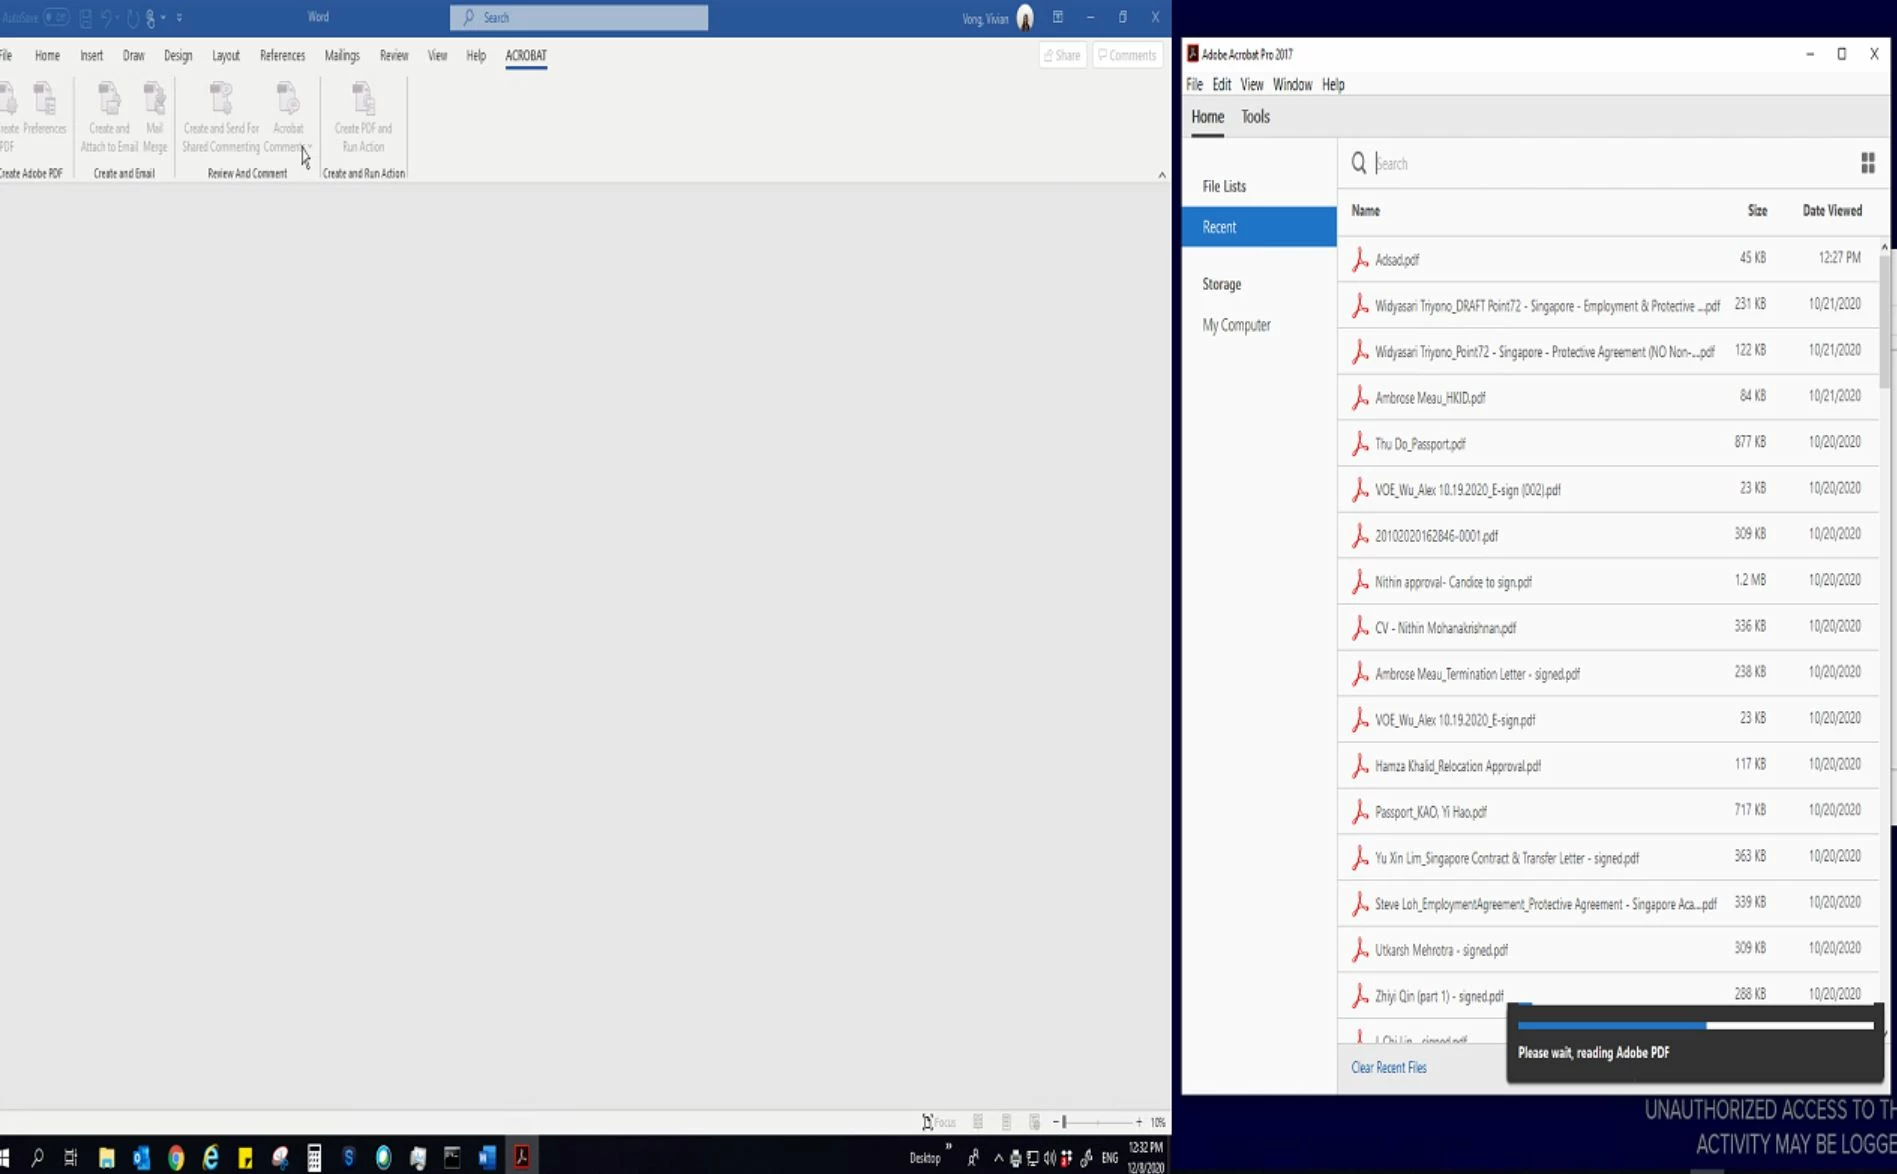Click zoom out minus in Word
Screen dimensions: 1897x1174
pyautogui.click(x=1055, y=1122)
